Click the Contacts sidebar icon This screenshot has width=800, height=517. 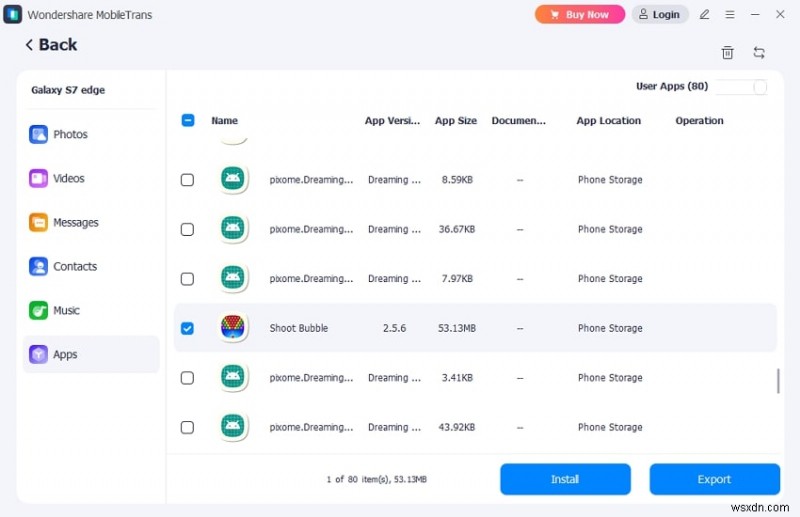(x=38, y=266)
